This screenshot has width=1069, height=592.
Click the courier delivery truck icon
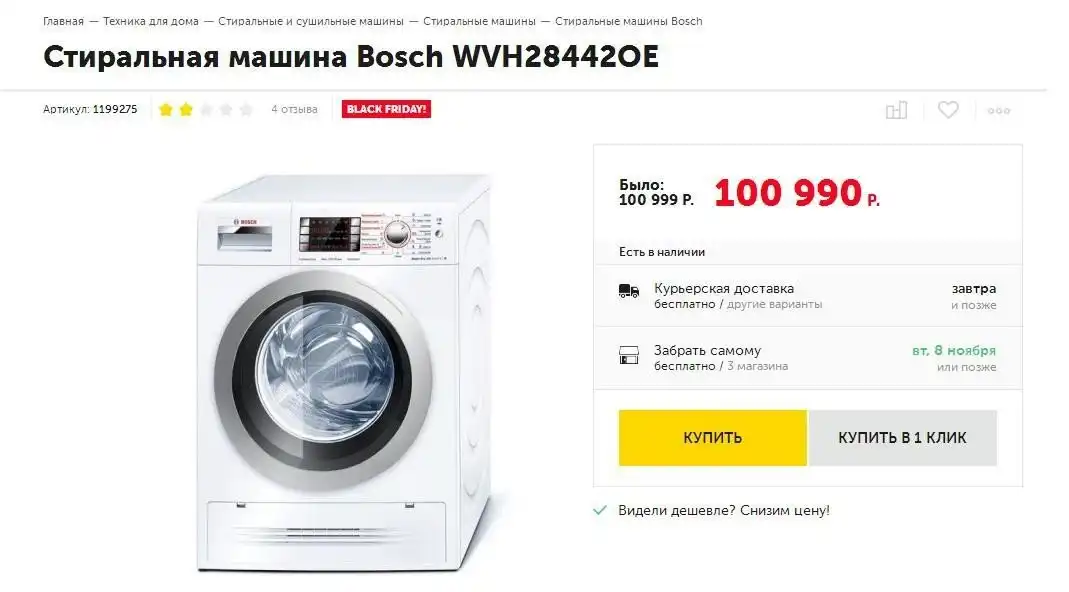pyautogui.click(x=629, y=292)
